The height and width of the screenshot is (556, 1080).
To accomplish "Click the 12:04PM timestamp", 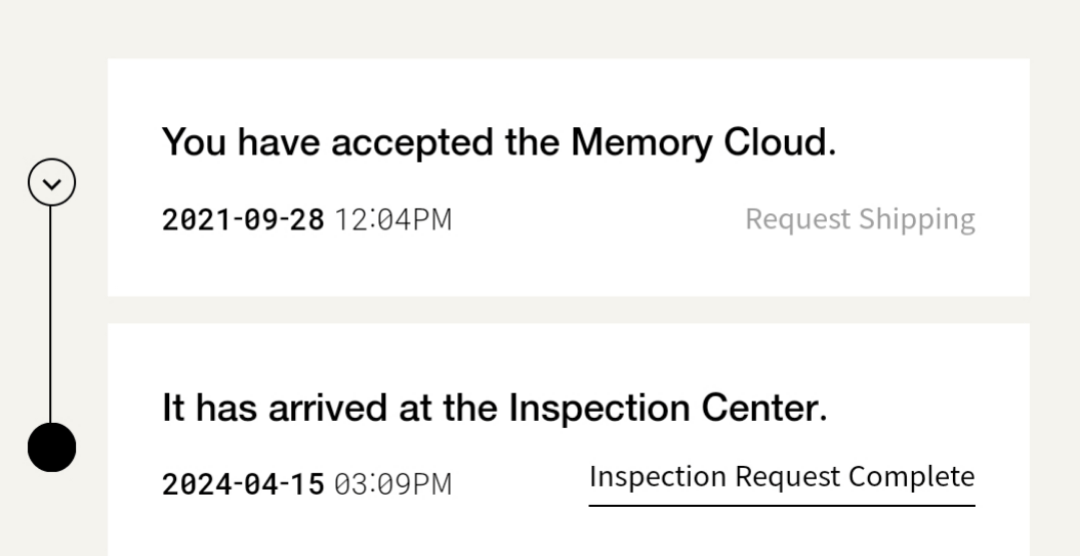I will pyautogui.click(x=393, y=219).
